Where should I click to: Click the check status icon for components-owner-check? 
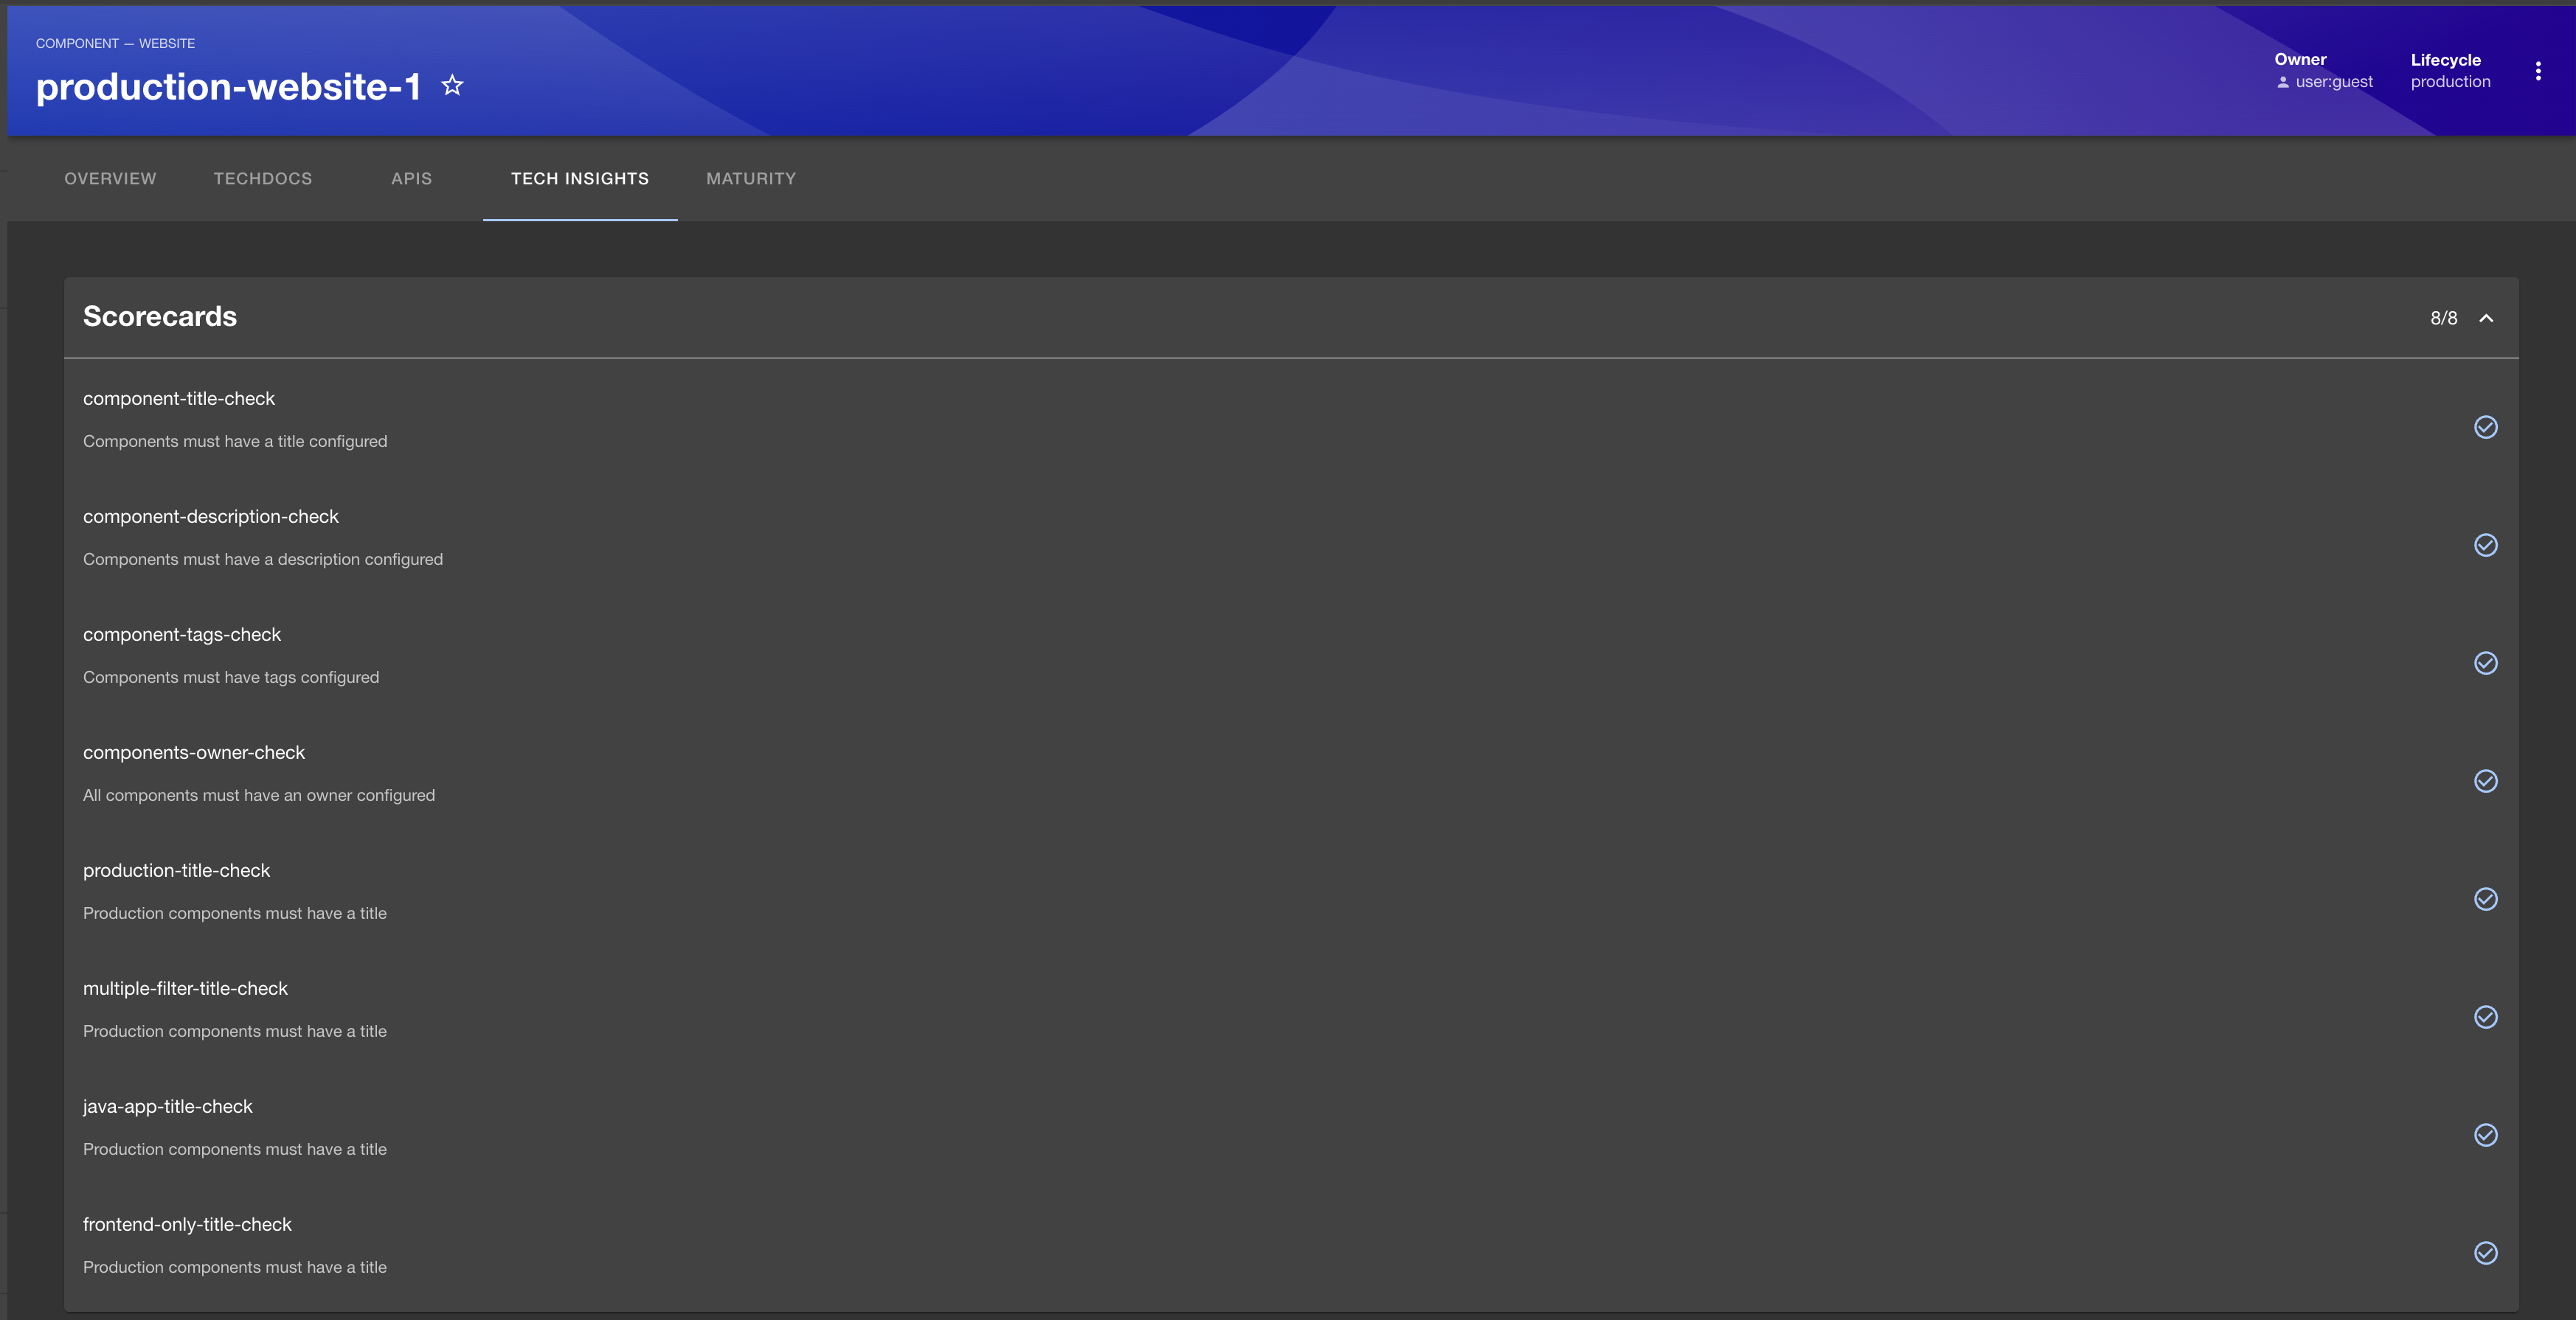[x=2486, y=781]
